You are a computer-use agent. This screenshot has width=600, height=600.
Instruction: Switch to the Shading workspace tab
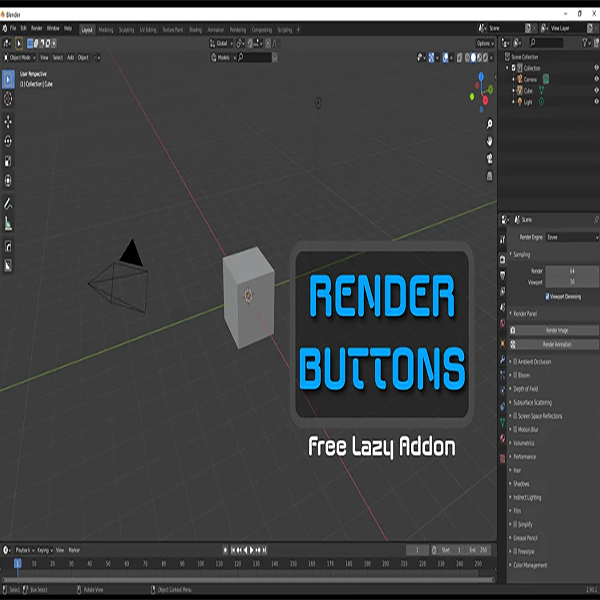pos(195,30)
